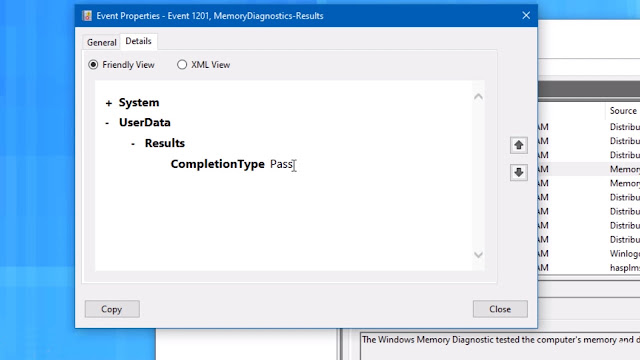Select the XML View radio button

tap(182, 64)
